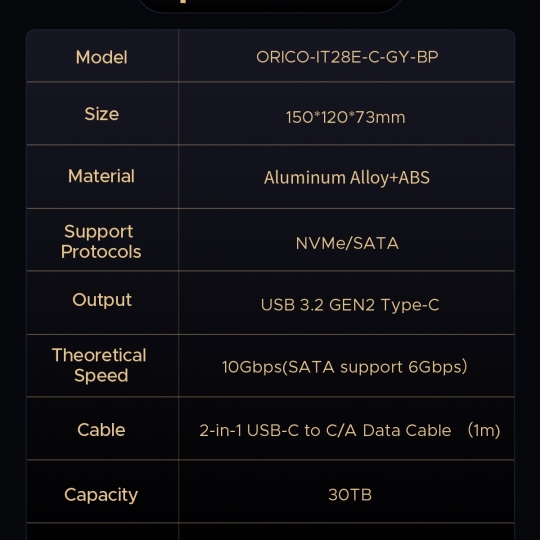This screenshot has width=540, height=540.
Task: Select the 150*120*73mm size value
Action: pyautogui.click(x=345, y=117)
